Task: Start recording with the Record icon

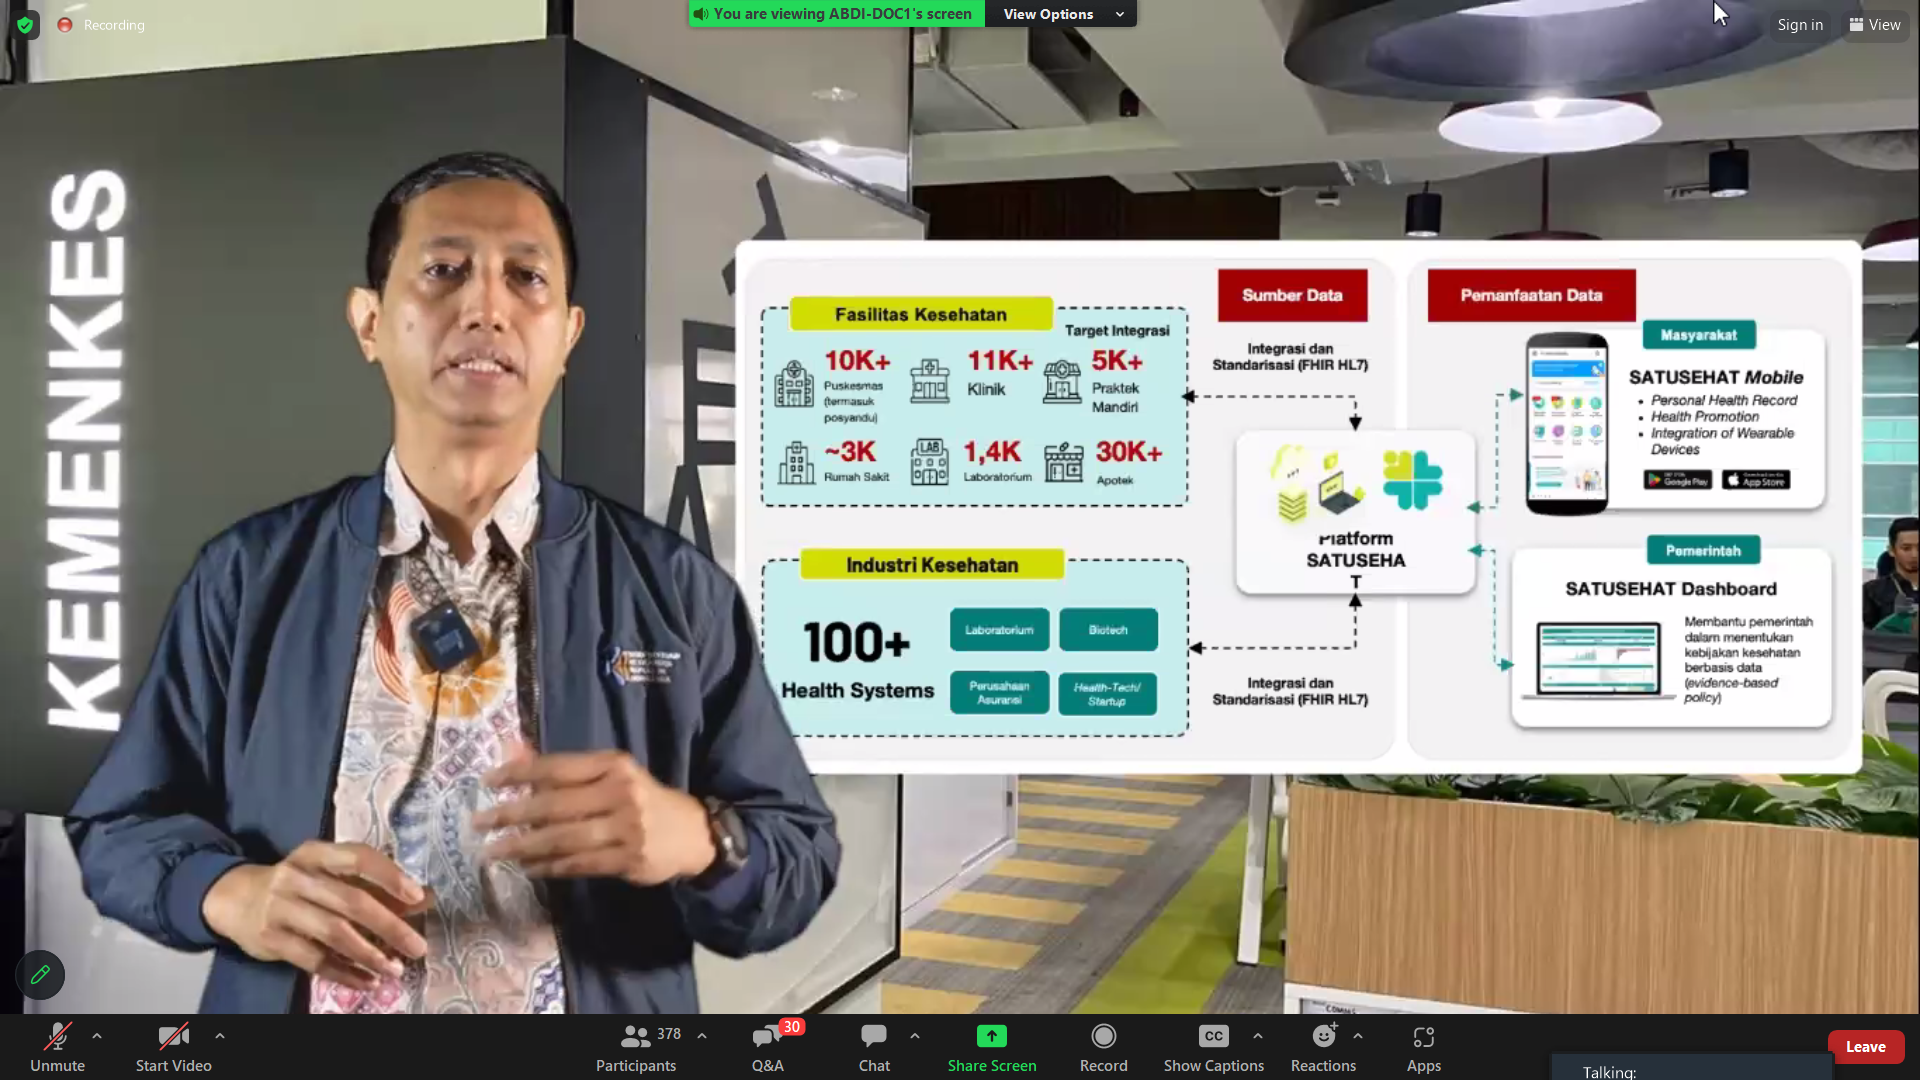Action: pyautogui.click(x=1103, y=1037)
